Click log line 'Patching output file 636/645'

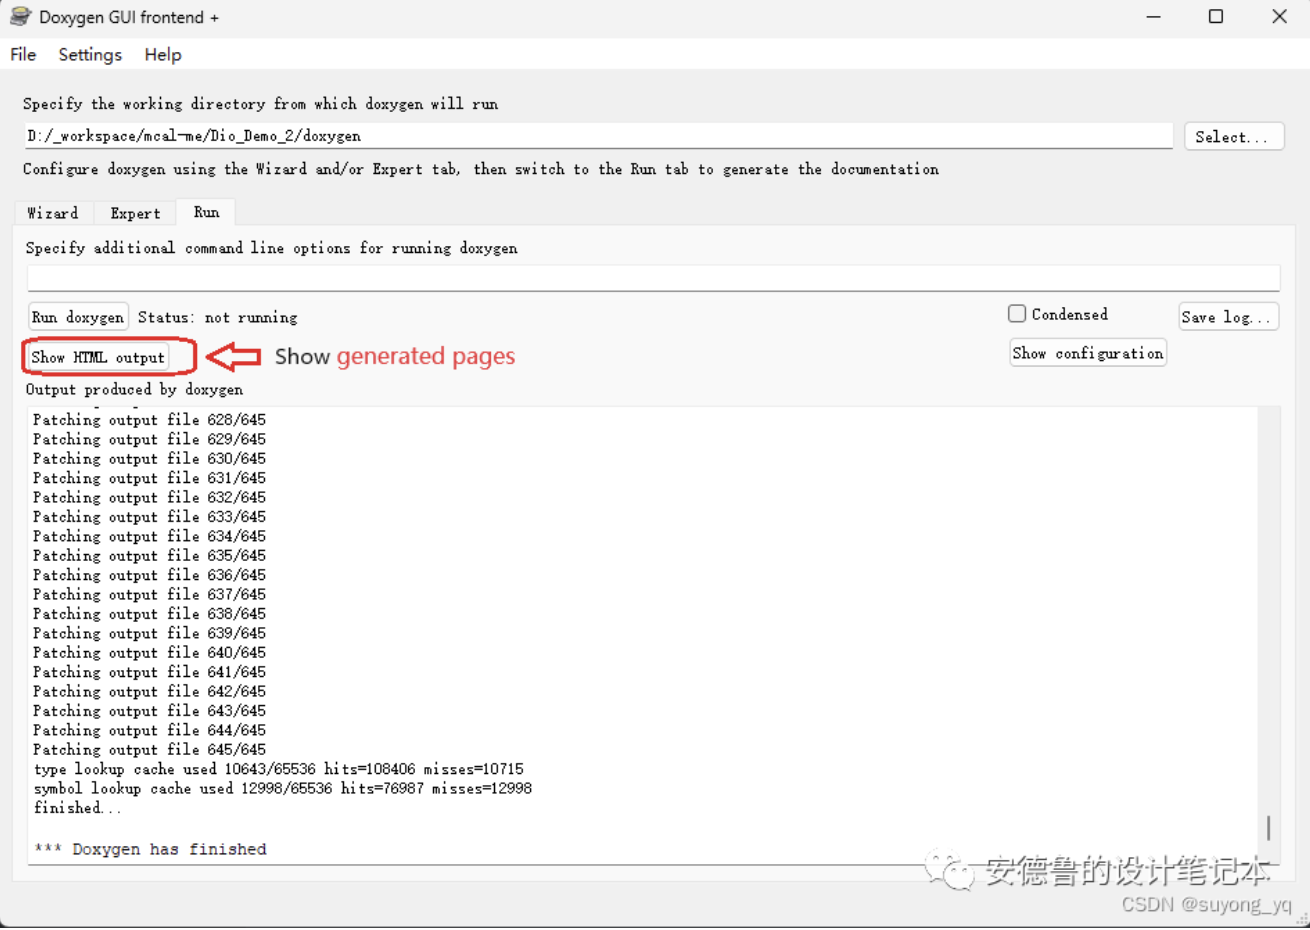click(149, 575)
